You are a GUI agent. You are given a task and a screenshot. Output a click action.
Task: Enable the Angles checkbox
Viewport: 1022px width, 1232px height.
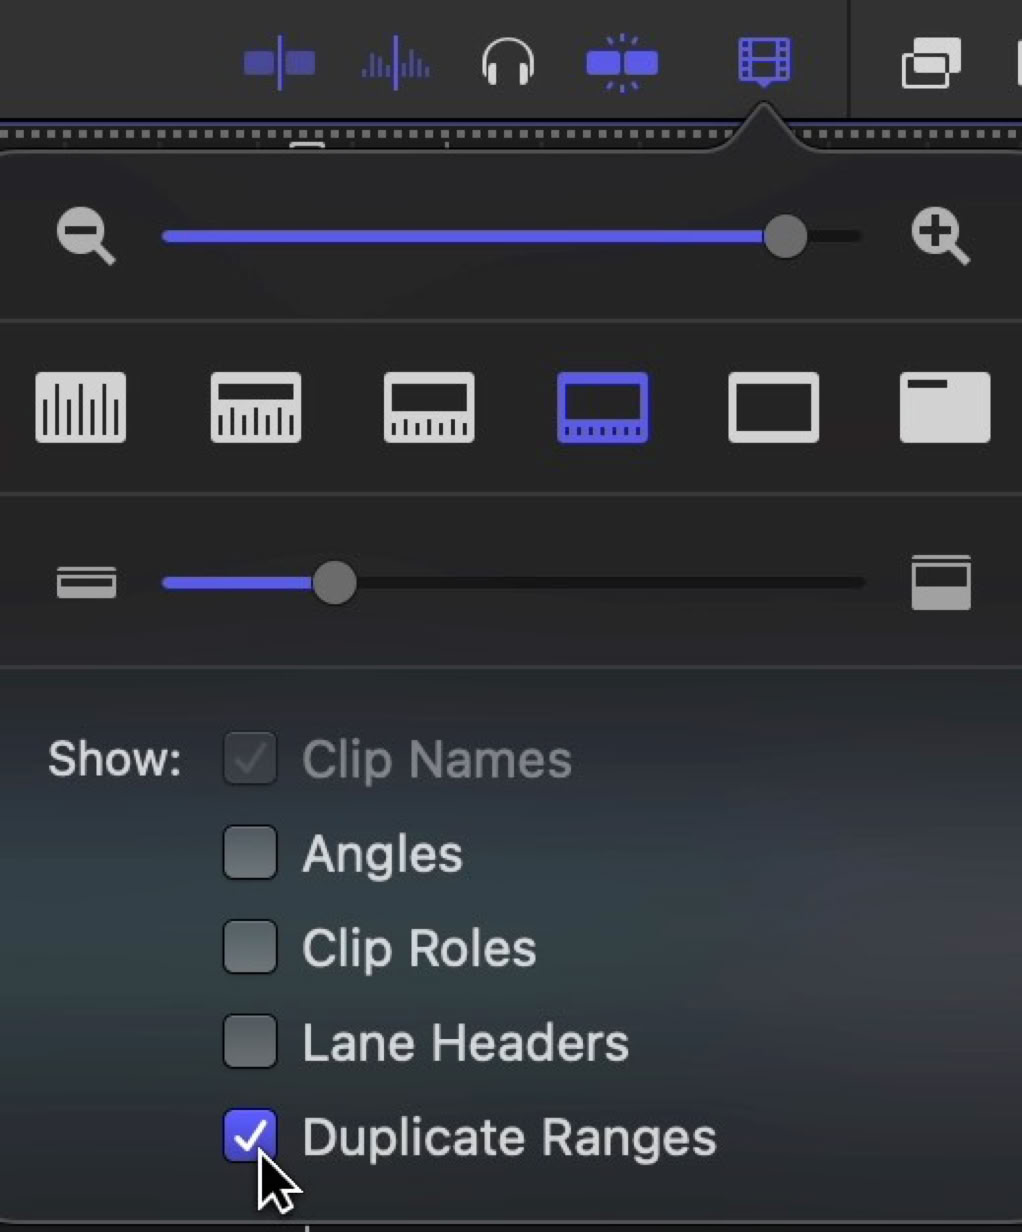pos(250,853)
